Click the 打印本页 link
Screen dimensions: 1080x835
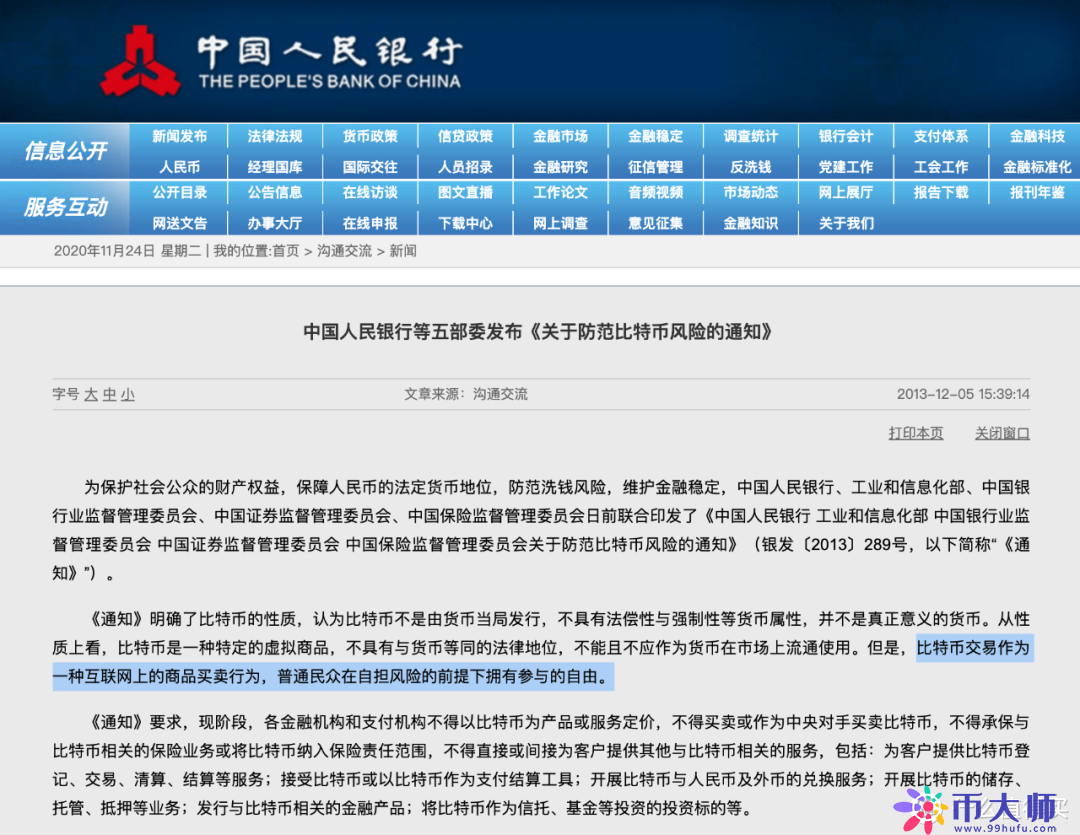(915, 432)
